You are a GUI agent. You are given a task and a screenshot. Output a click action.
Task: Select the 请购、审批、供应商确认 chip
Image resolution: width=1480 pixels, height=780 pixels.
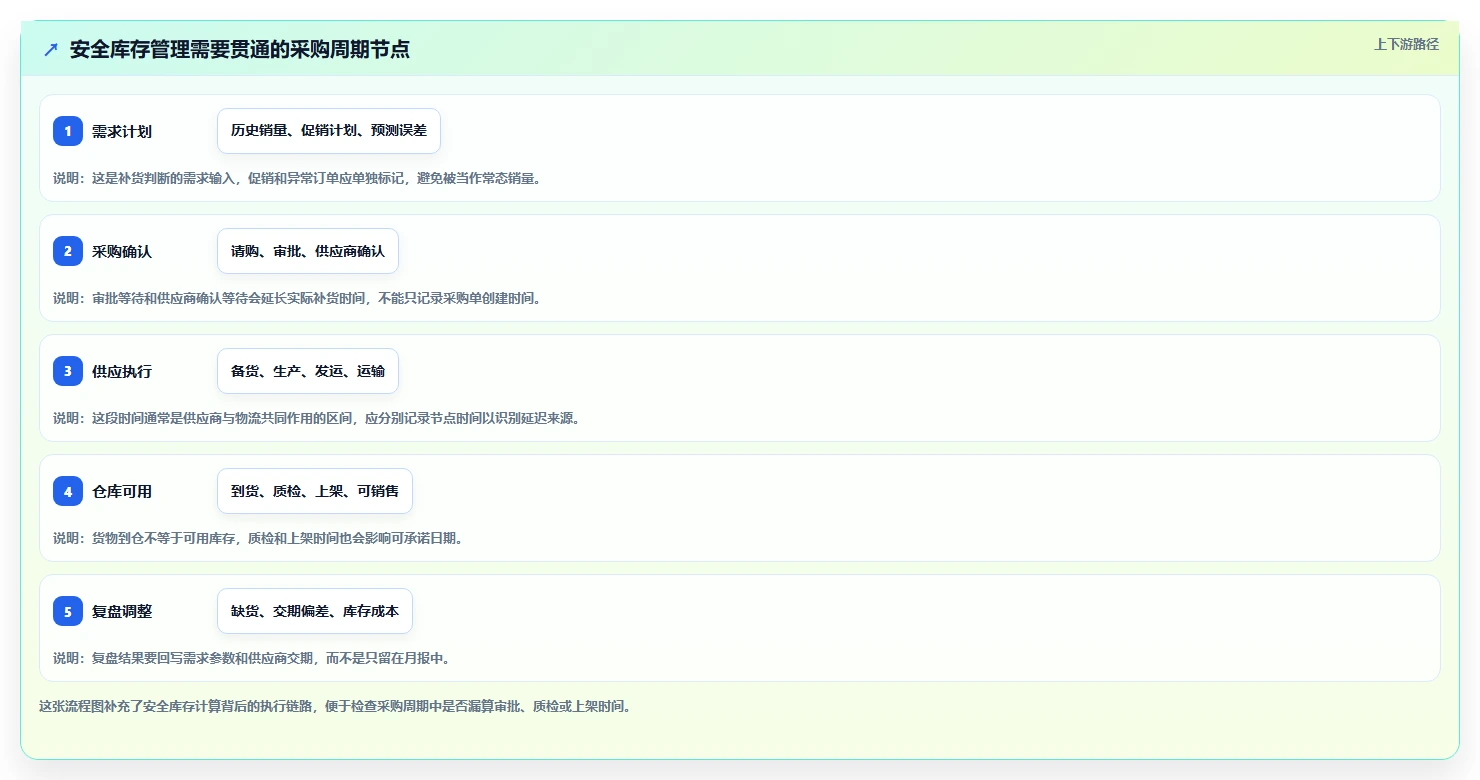(x=308, y=251)
